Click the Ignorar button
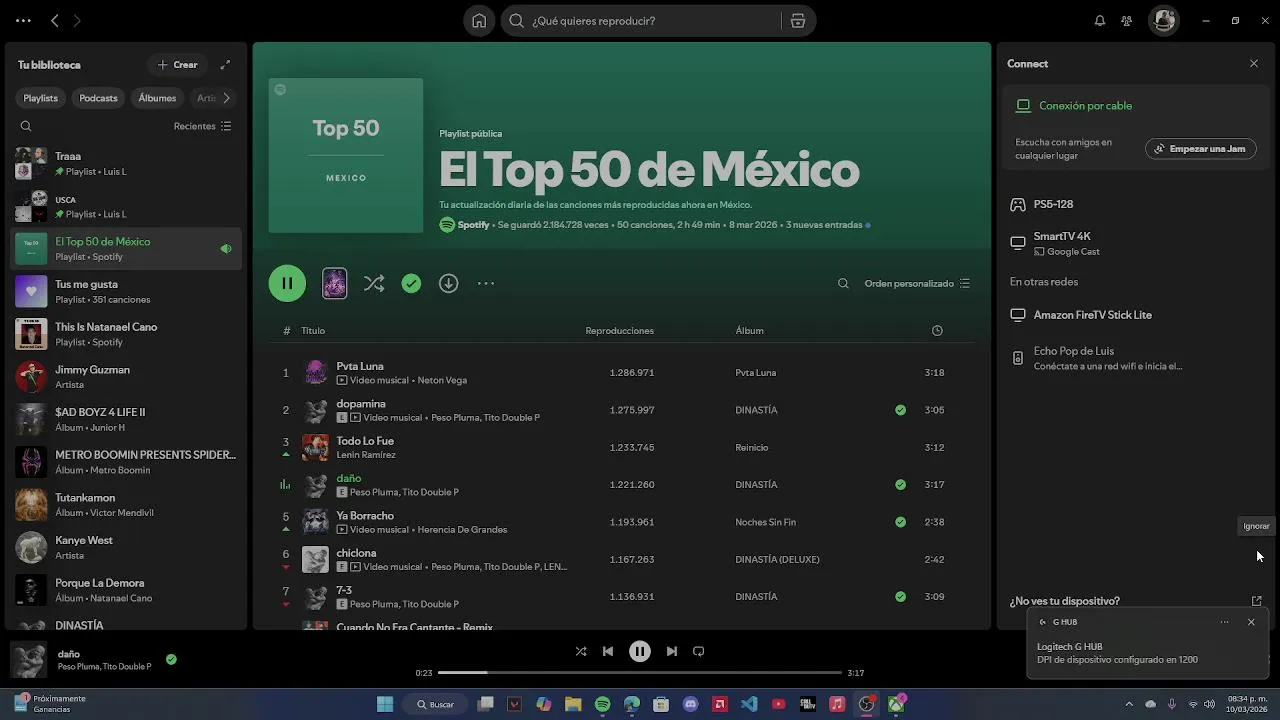 coord(1256,526)
